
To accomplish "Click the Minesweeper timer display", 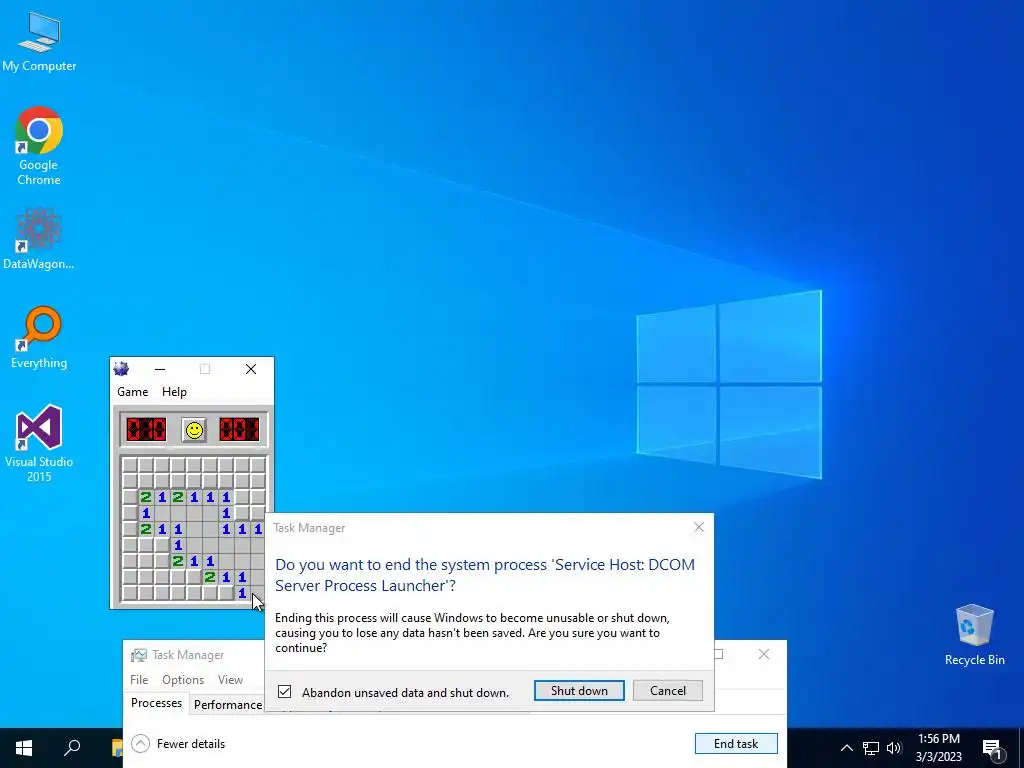I will [239, 430].
